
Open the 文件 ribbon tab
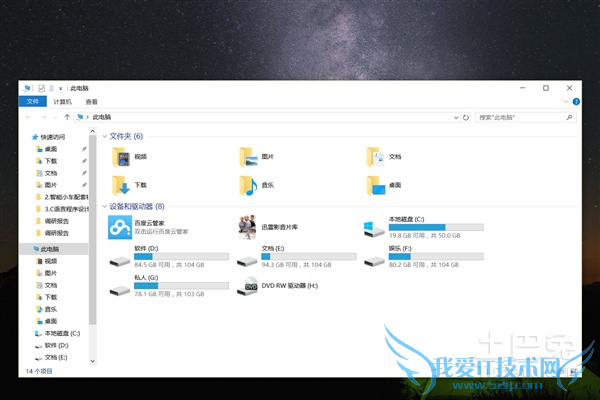[x=33, y=101]
